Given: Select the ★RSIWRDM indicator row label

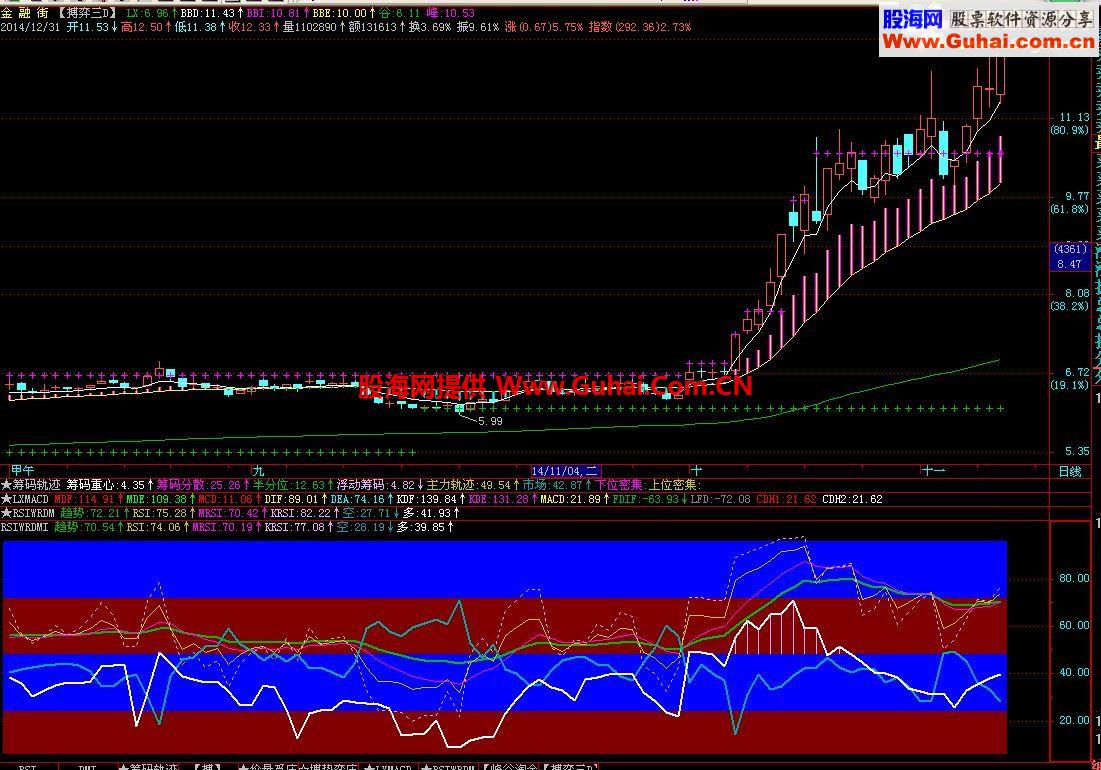Looking at the screenshot, I should (x=28, y=513).
